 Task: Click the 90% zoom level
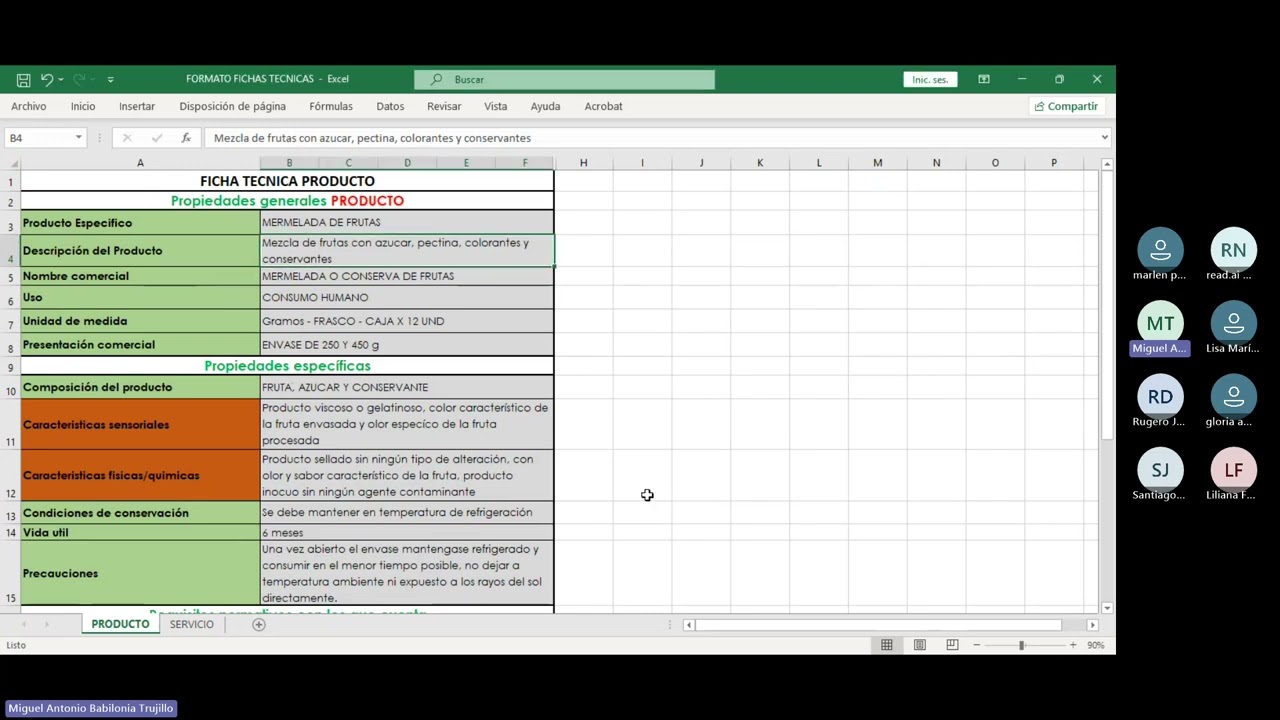(1095, 645)
